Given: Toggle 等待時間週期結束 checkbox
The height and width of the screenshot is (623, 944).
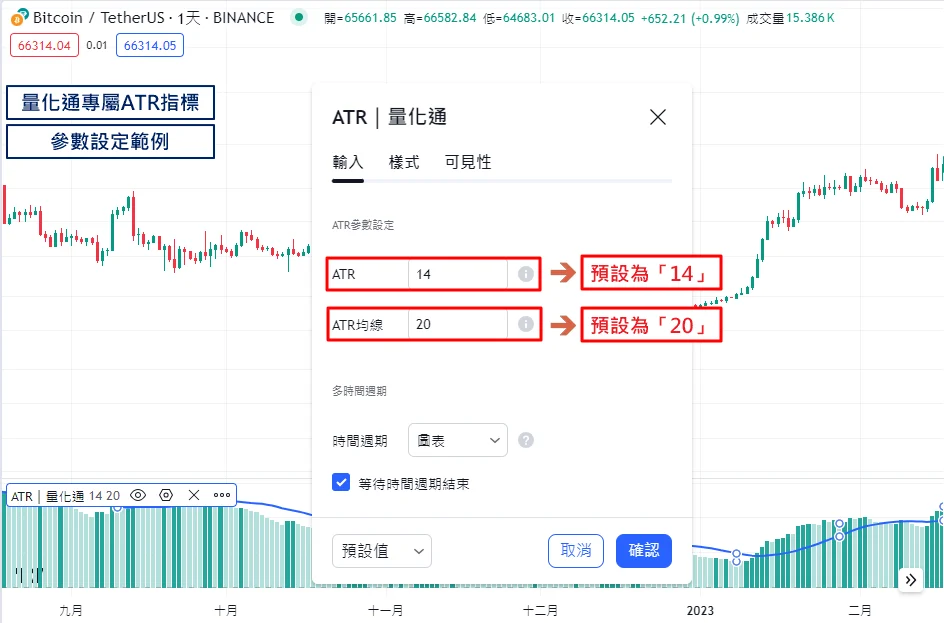Looking at the screenshot, I should (x=341, y=482).
